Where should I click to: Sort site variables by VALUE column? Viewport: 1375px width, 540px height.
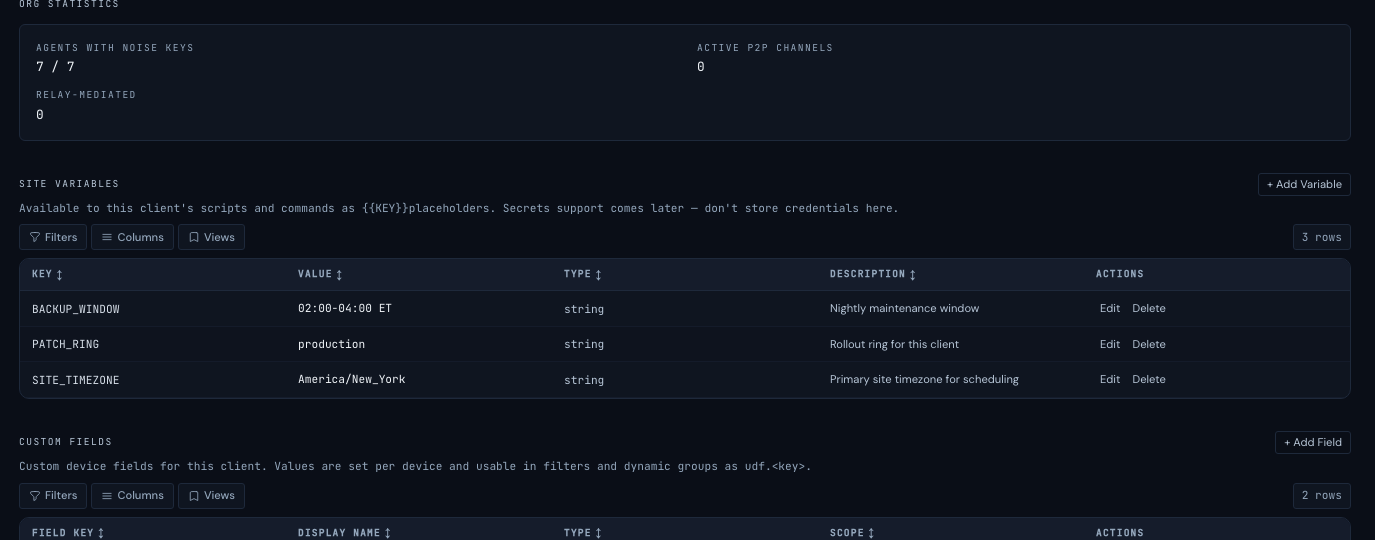(x=320, y=274)
